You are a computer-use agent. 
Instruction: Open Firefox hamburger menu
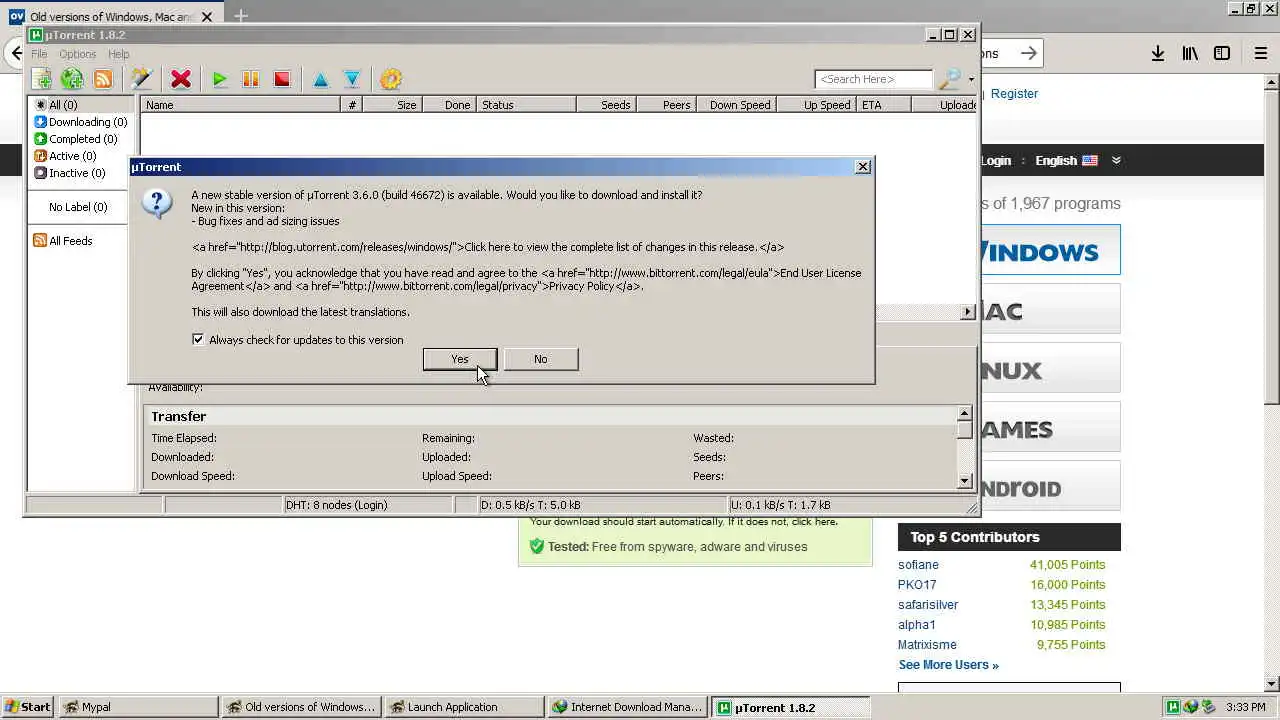[1261, 54]
